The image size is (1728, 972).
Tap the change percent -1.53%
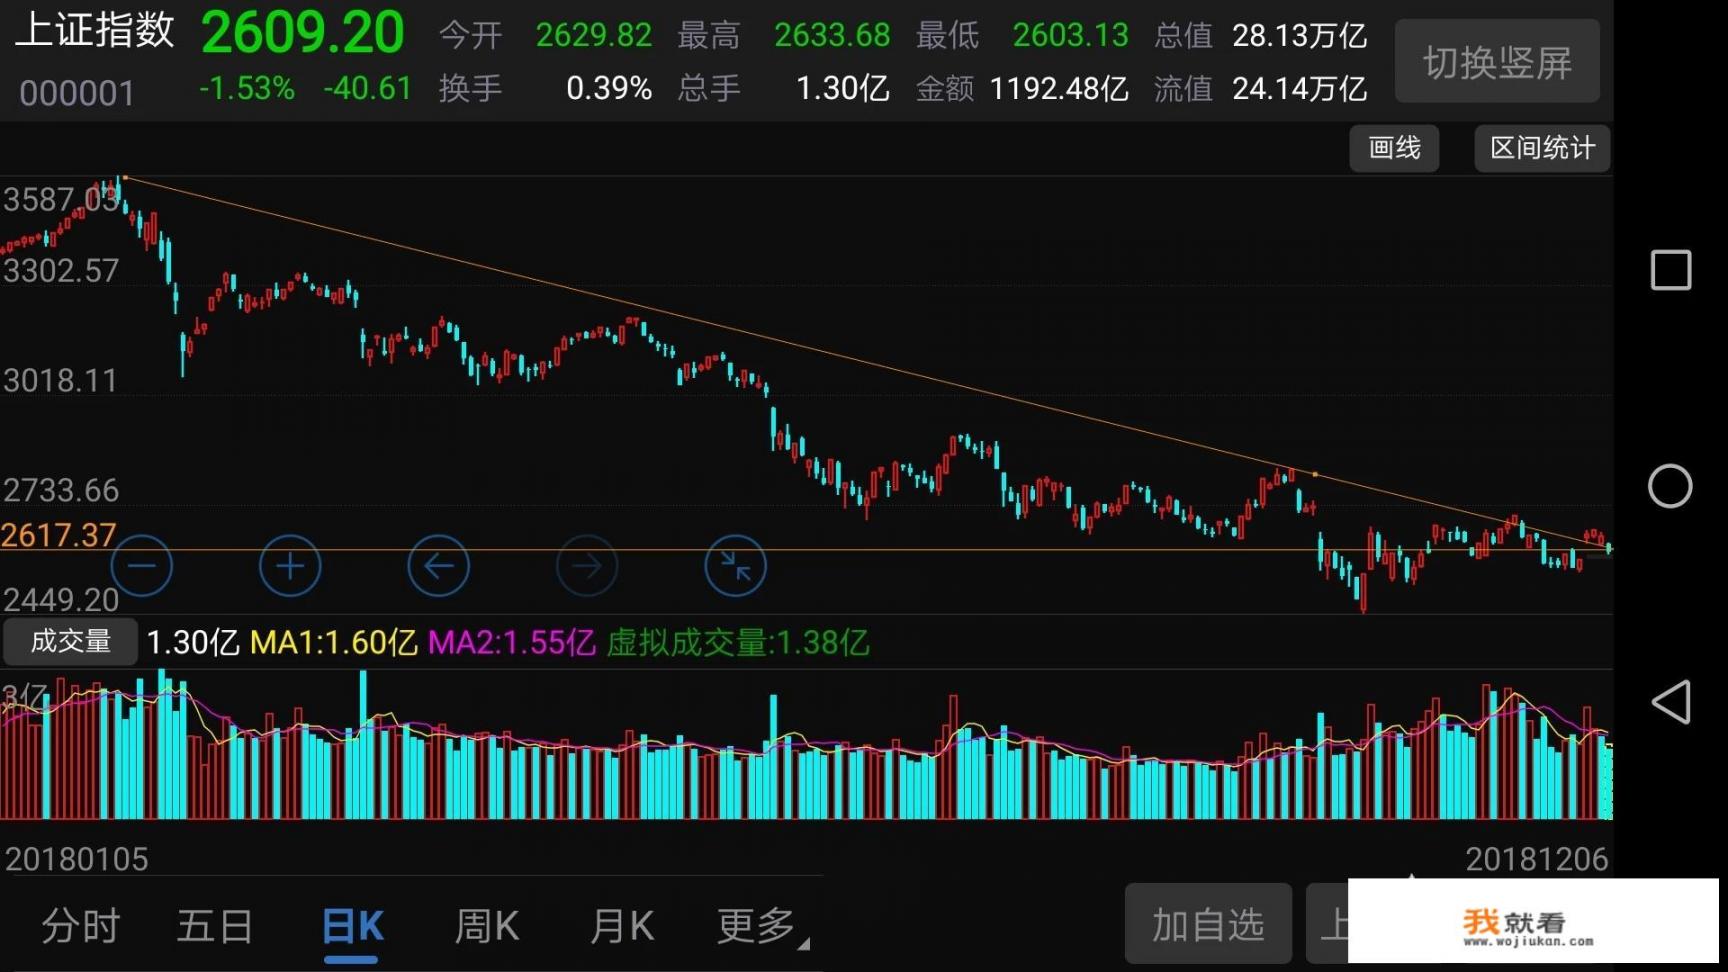(247, 89)
